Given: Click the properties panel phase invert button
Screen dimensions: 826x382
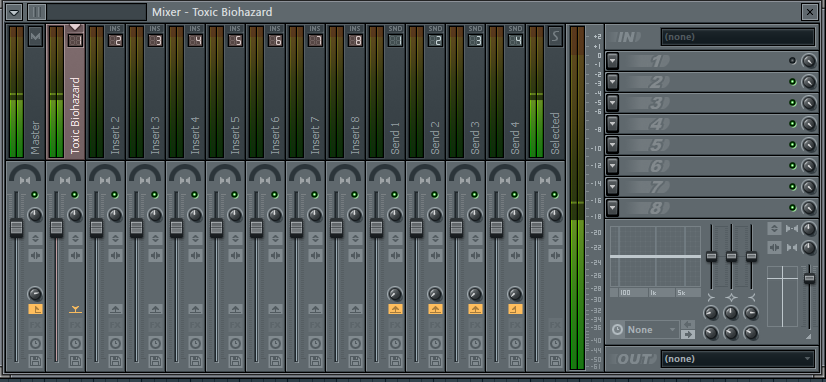Looking at the screenshot, I should pyautogui.click(x=774, y=229).
